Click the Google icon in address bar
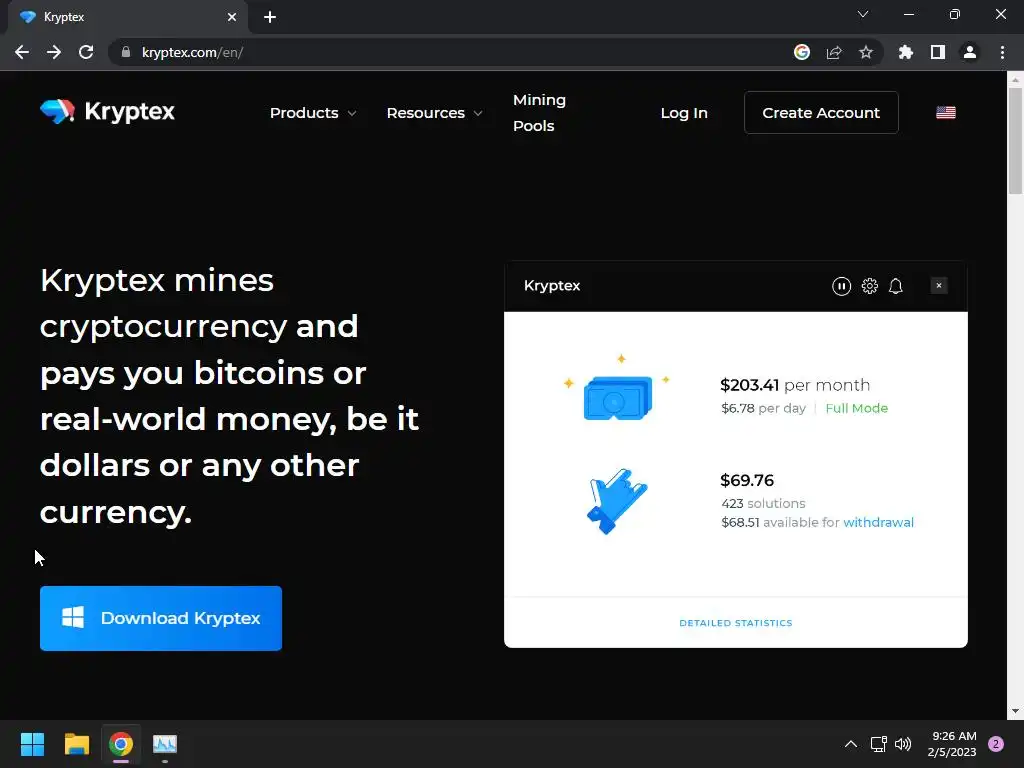 802,52
